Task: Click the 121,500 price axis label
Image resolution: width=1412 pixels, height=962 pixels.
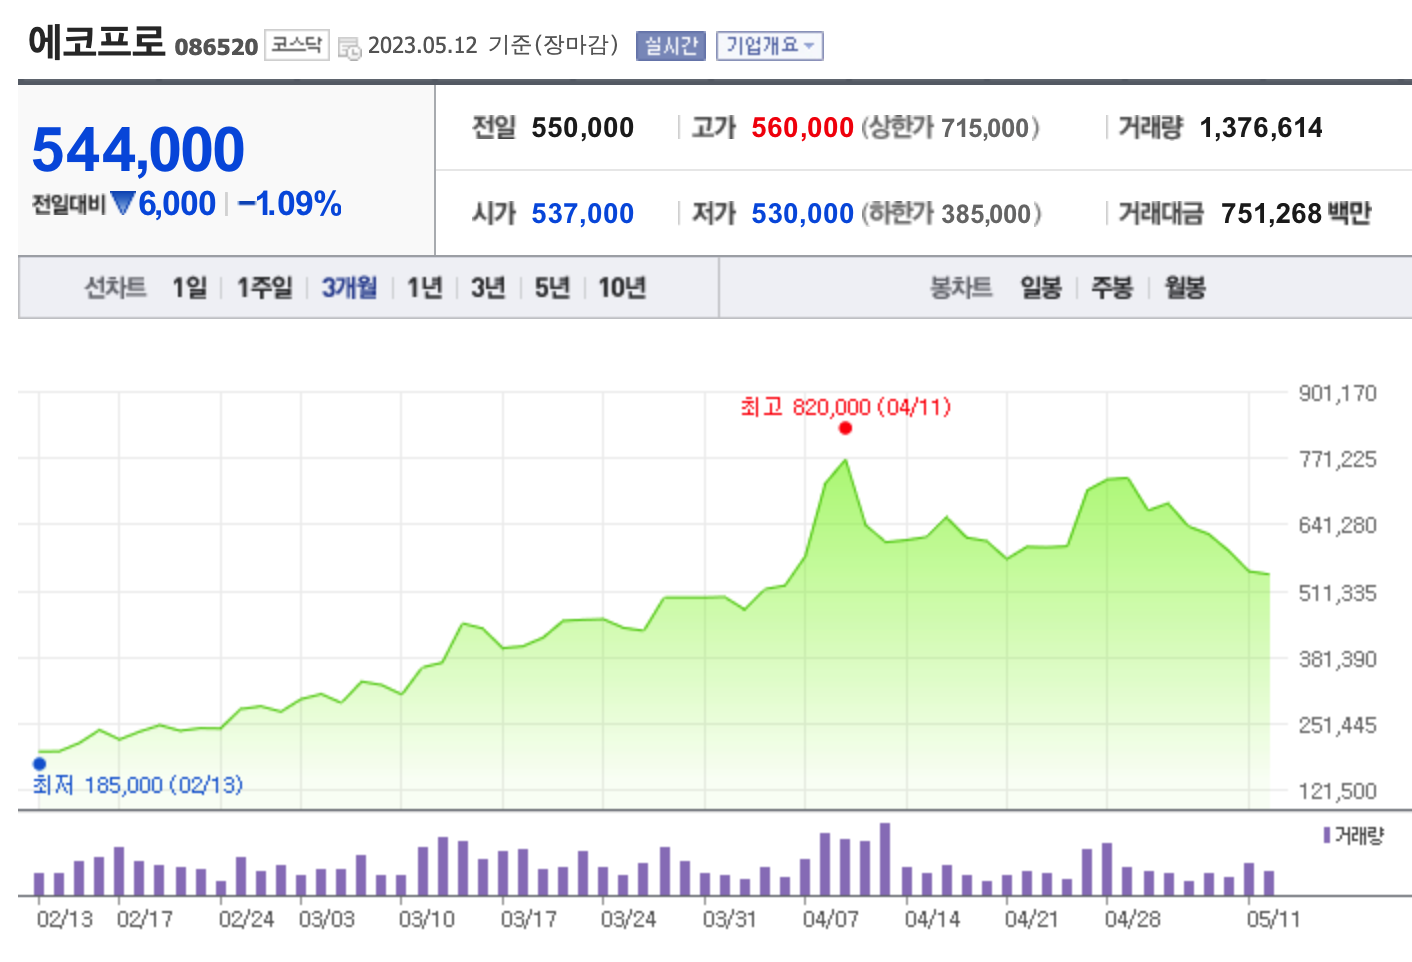Action: coord(1338,791)
